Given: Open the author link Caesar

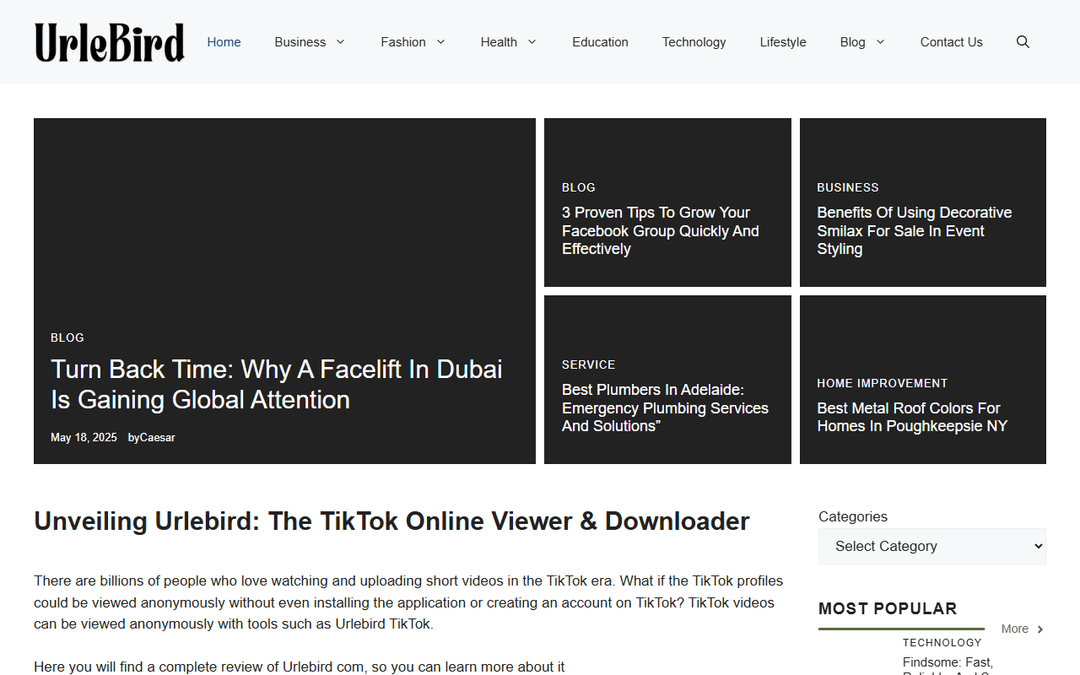Looking at the screenshot, I should (x=157, y=437).
